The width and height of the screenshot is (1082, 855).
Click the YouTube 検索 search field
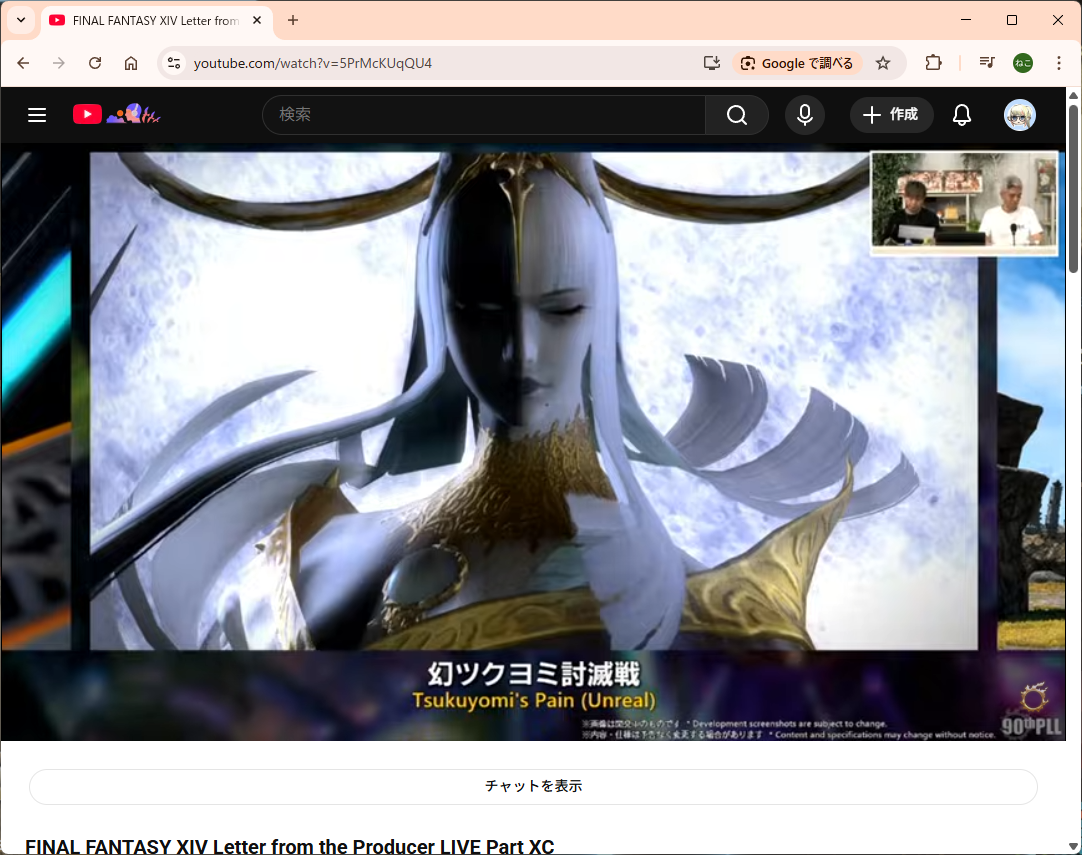(x=483, y=115)
